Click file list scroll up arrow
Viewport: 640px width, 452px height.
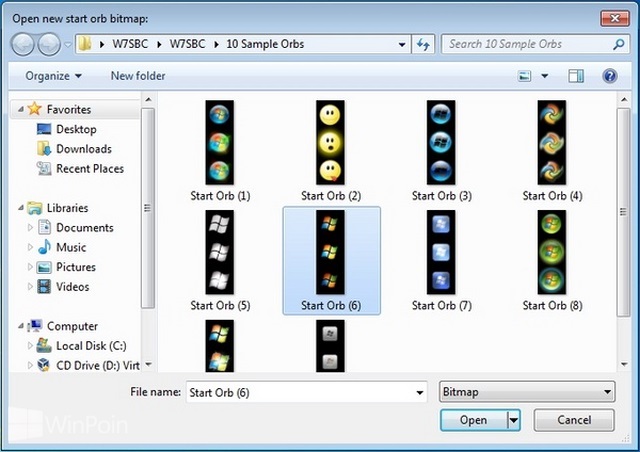click(623, 99)
